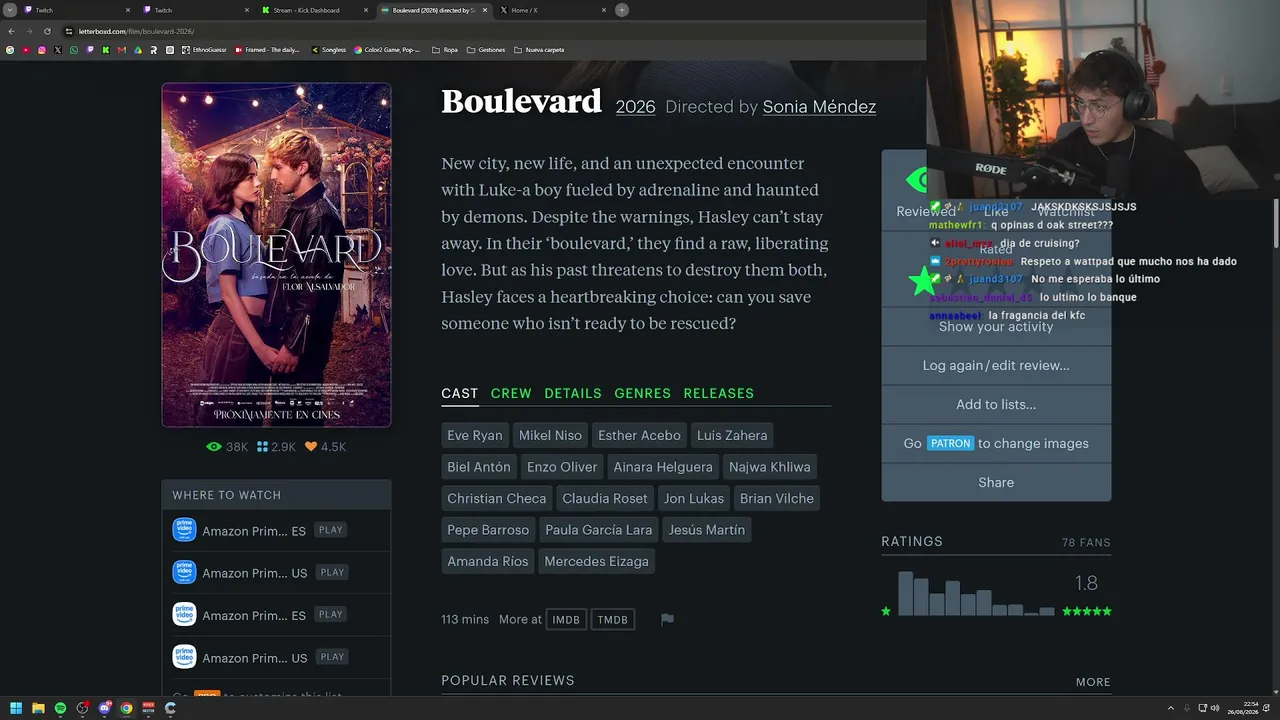Open the YouTube bookmark icon
This screenshot has height=720, width=1280.
pos(26,50)
